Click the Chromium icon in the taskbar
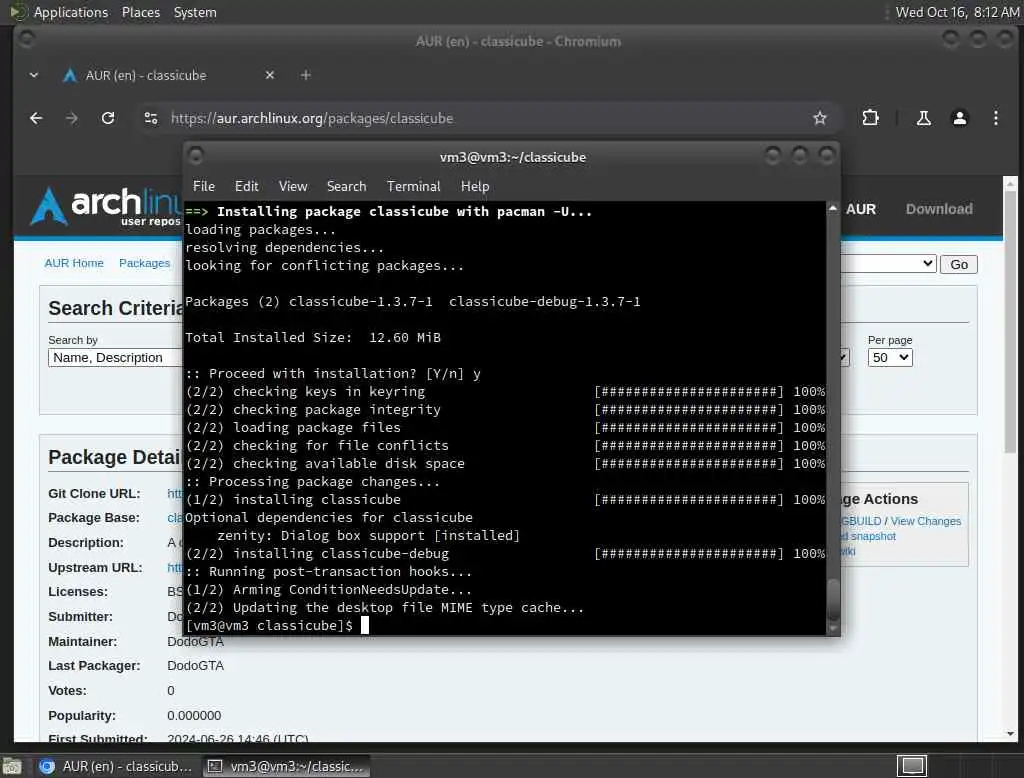1024x778 pixels. [x=46, y=766]
